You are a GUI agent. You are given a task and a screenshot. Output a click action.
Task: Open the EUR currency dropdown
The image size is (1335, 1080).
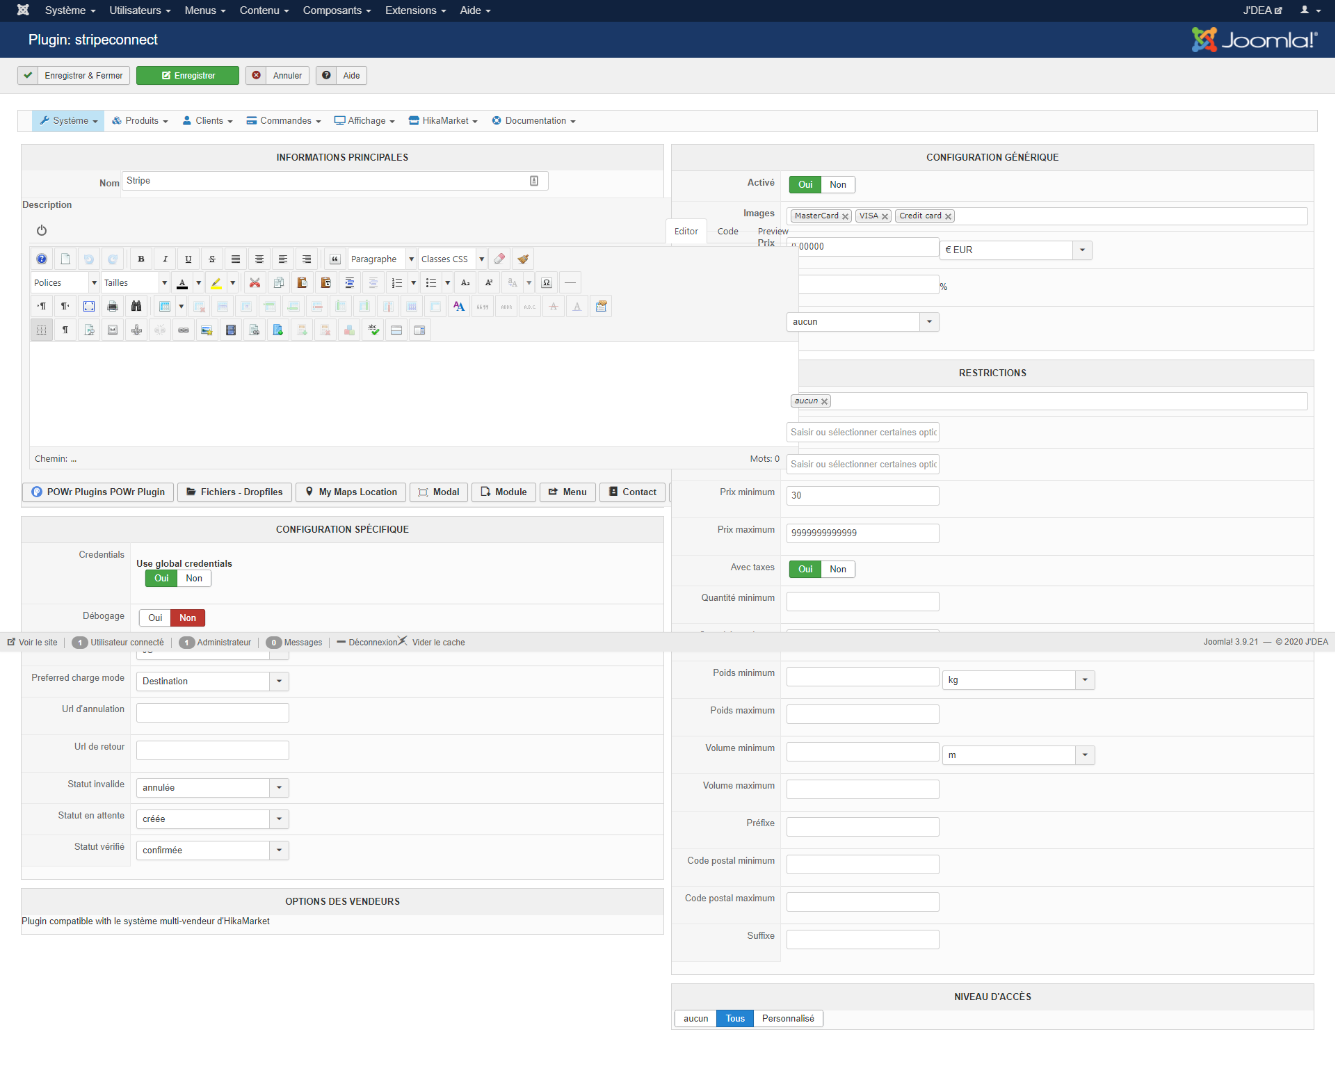[x=1016, y=250]
